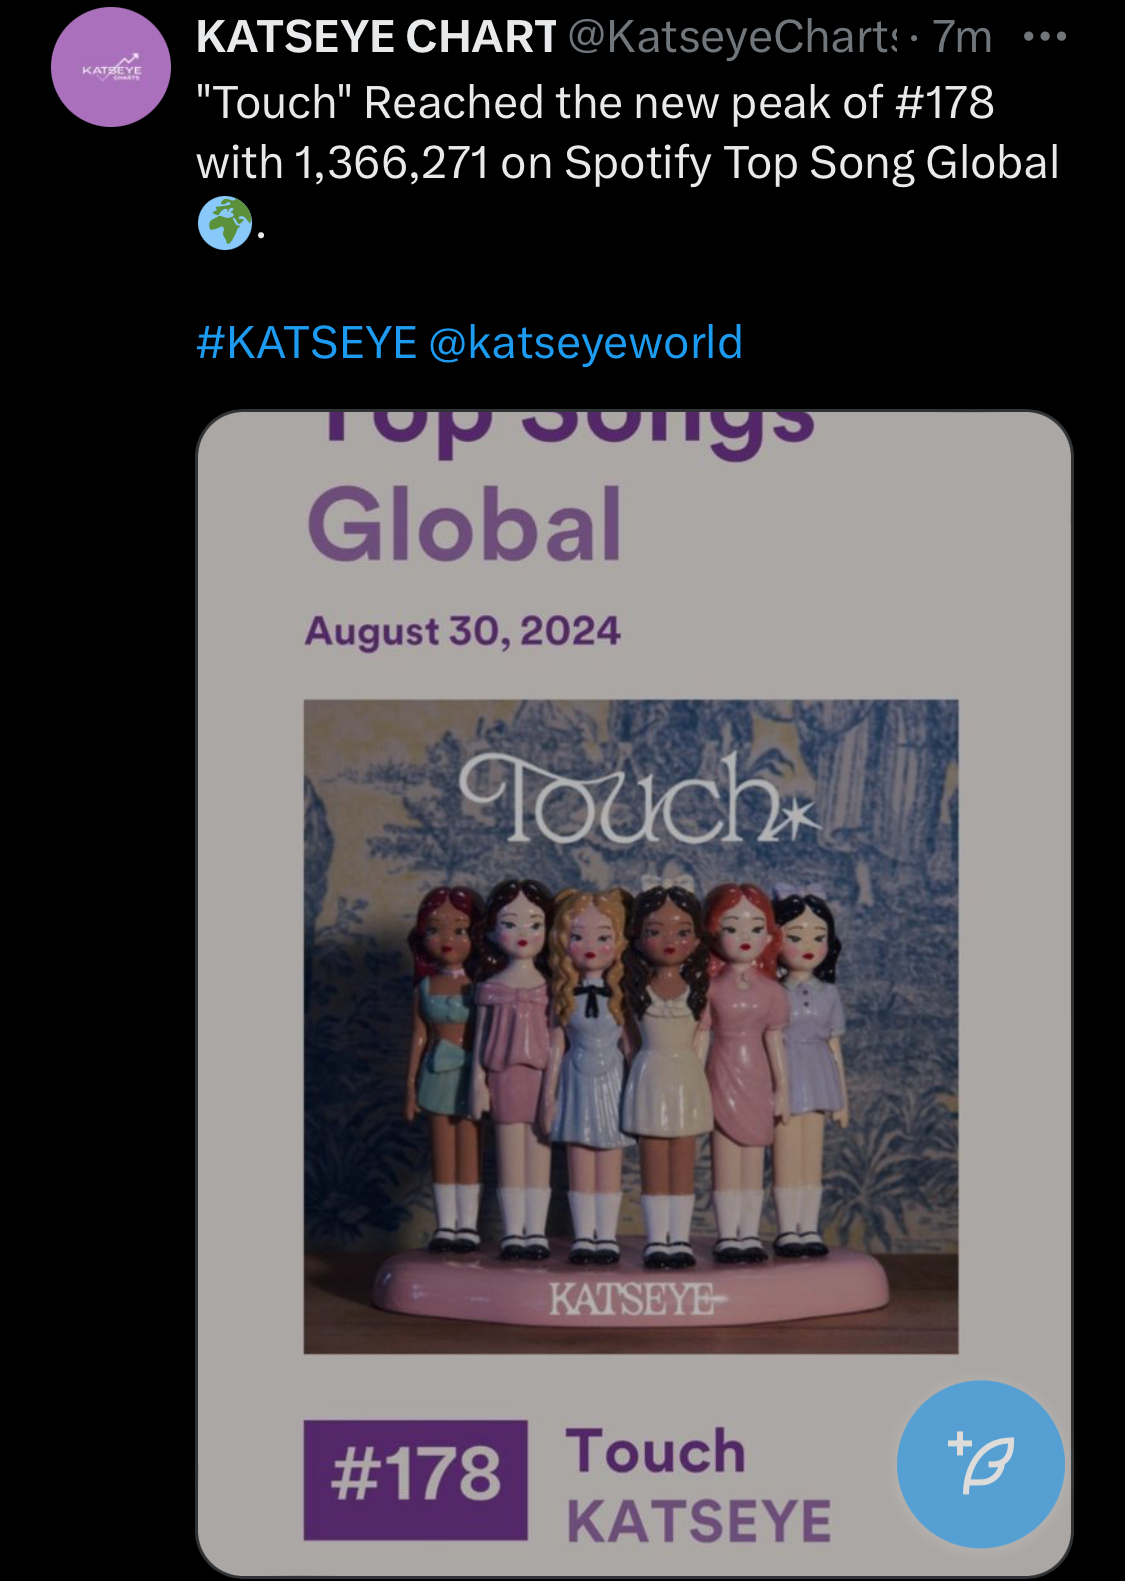1125x1581 pixels.
Task: Tap the Touch logo on the cover
Action: coord(640,801)
